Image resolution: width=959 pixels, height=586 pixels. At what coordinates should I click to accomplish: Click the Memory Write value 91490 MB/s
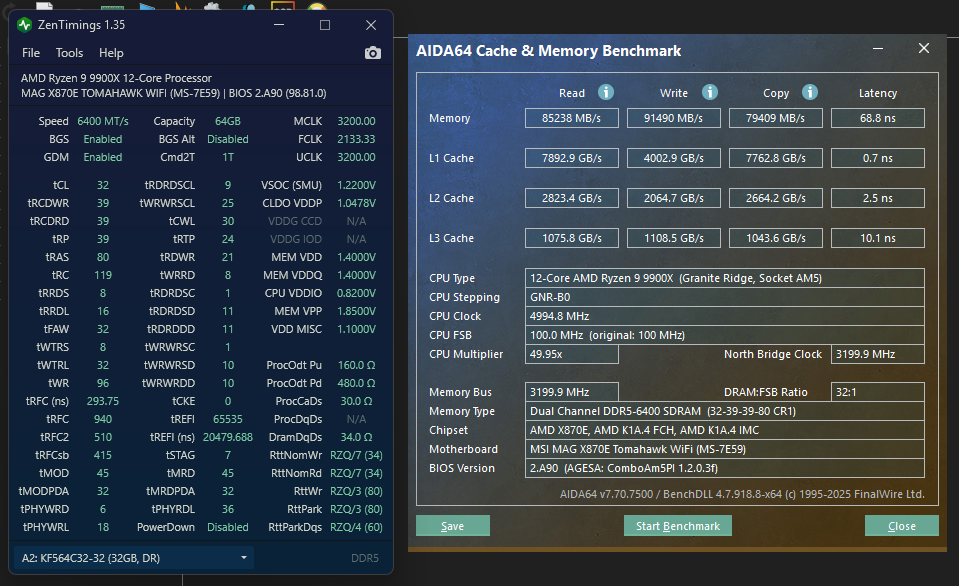673,118
